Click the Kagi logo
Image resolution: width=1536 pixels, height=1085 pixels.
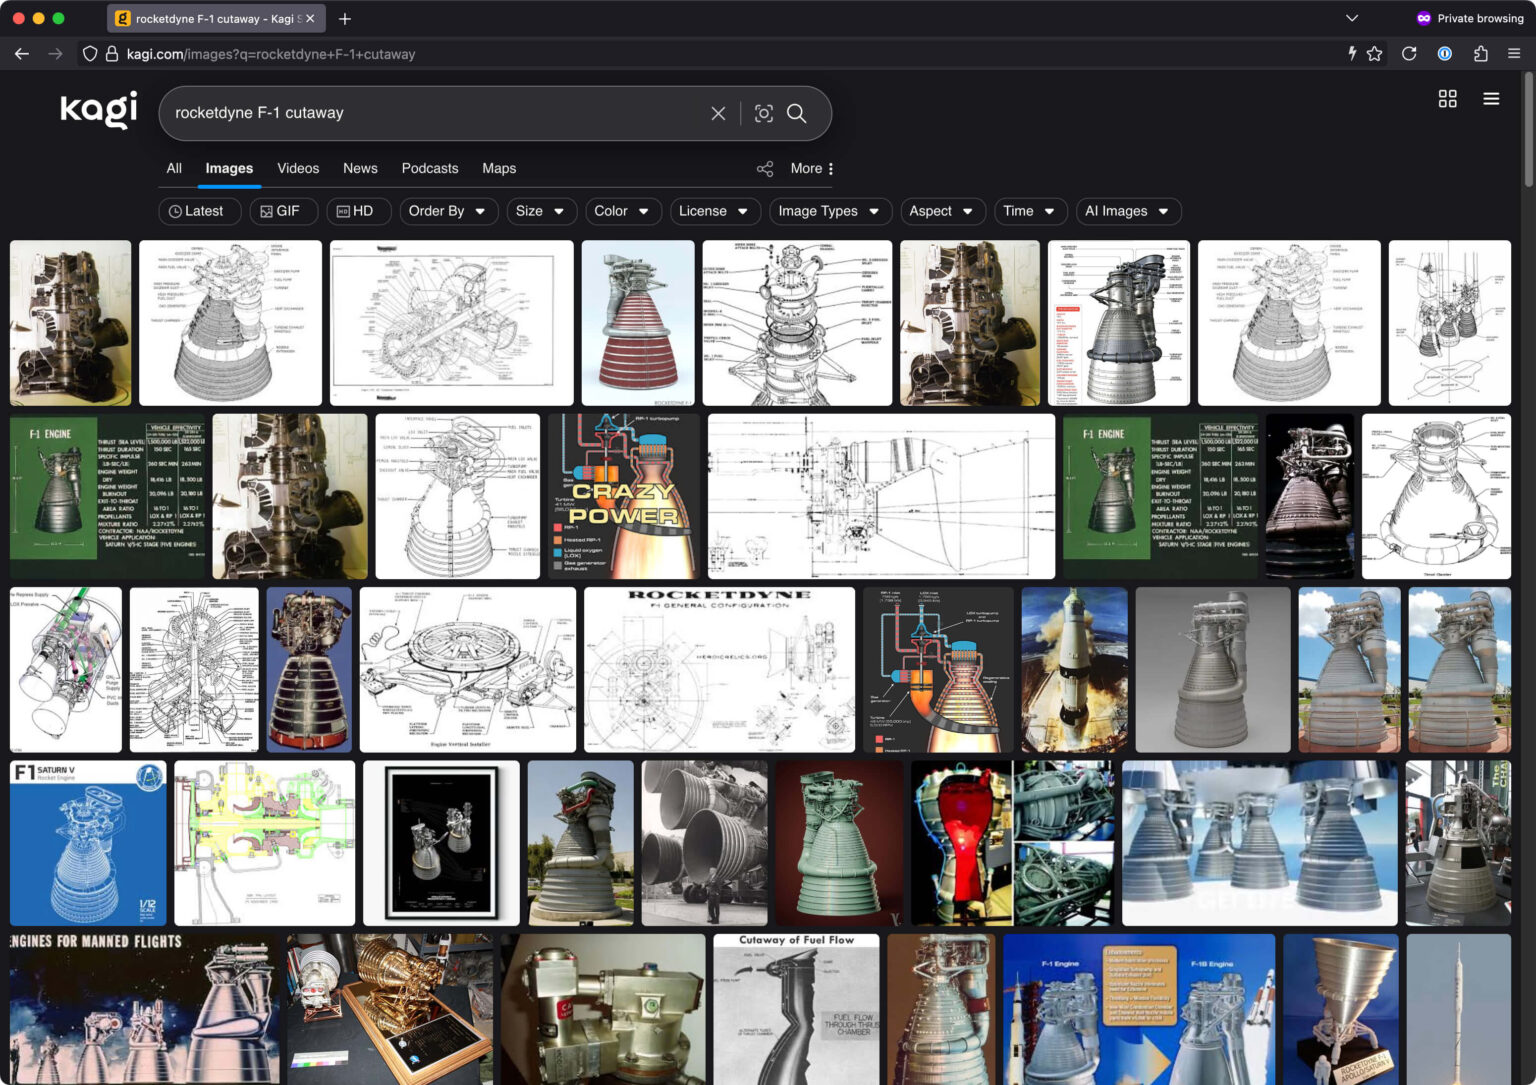[99, 110]
